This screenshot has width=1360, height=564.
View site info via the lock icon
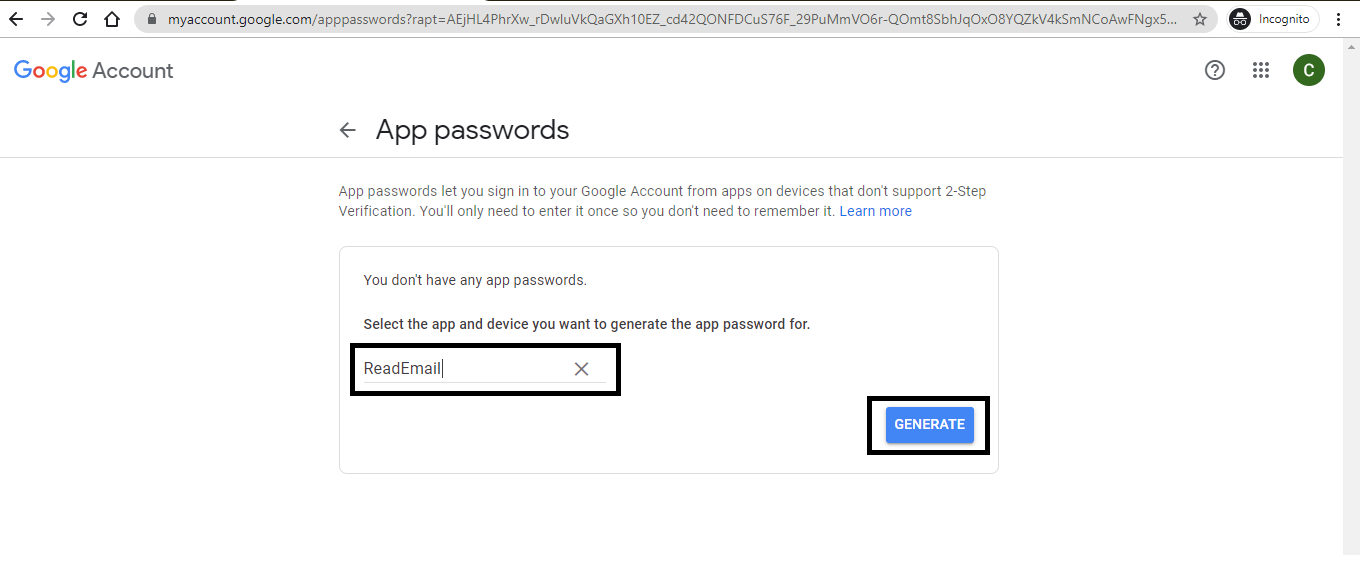(152, 19)
